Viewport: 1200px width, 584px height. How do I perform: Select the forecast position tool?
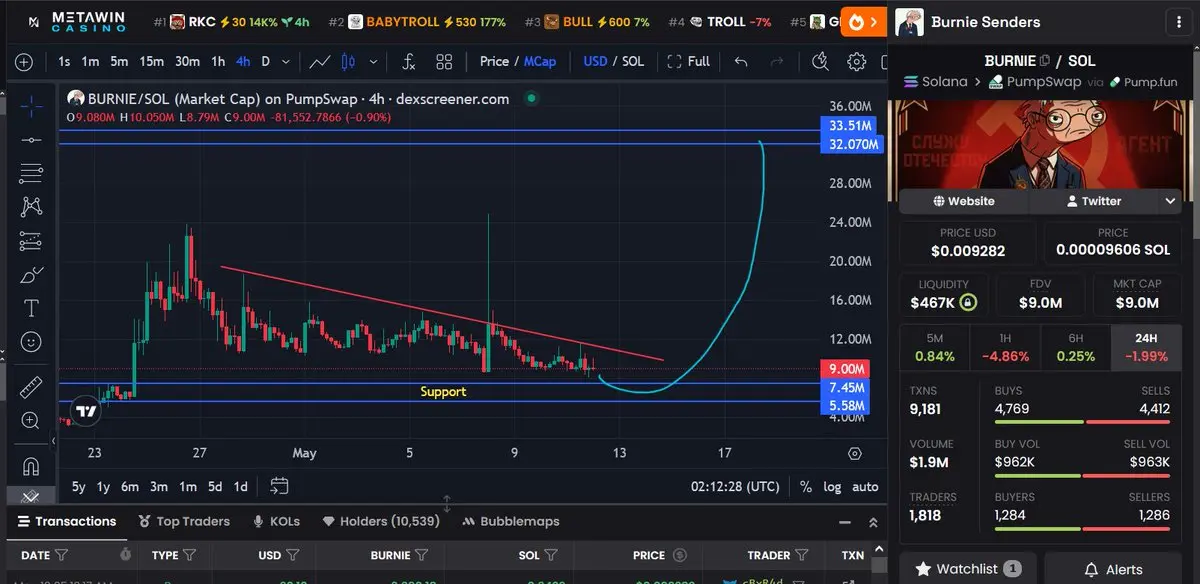point(31,240)
